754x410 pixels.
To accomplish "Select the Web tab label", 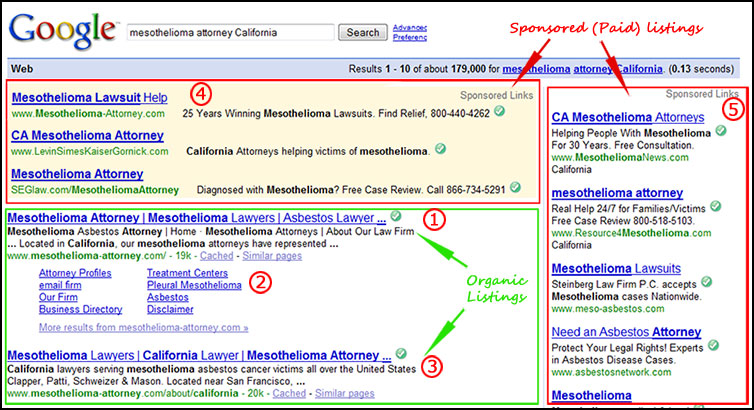I will click(x=22, y=69).
